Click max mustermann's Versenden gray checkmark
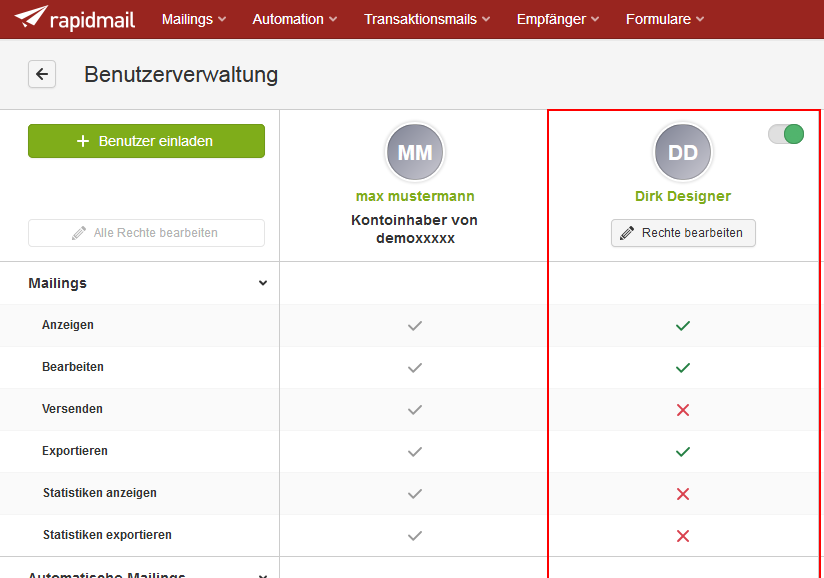The width and height of the screenshot is (824, 578). click(x=415, y=410)
